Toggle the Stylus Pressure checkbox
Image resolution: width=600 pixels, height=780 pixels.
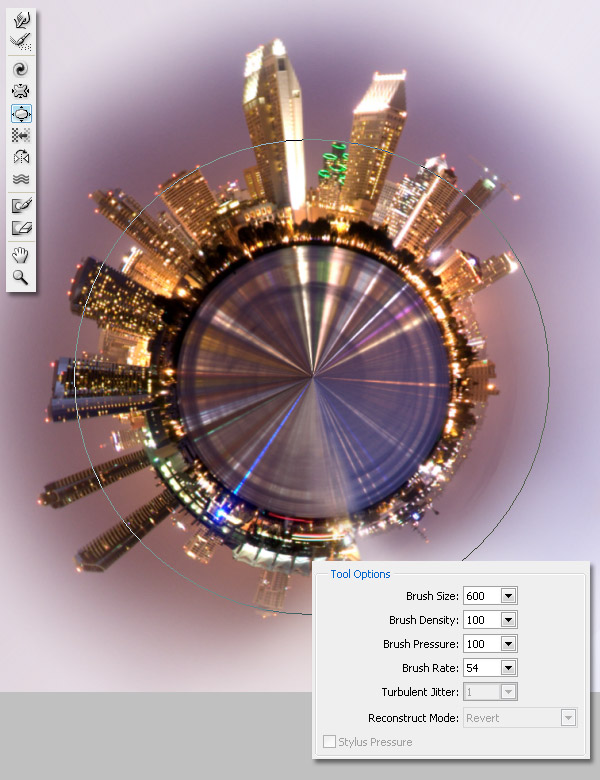329,742
